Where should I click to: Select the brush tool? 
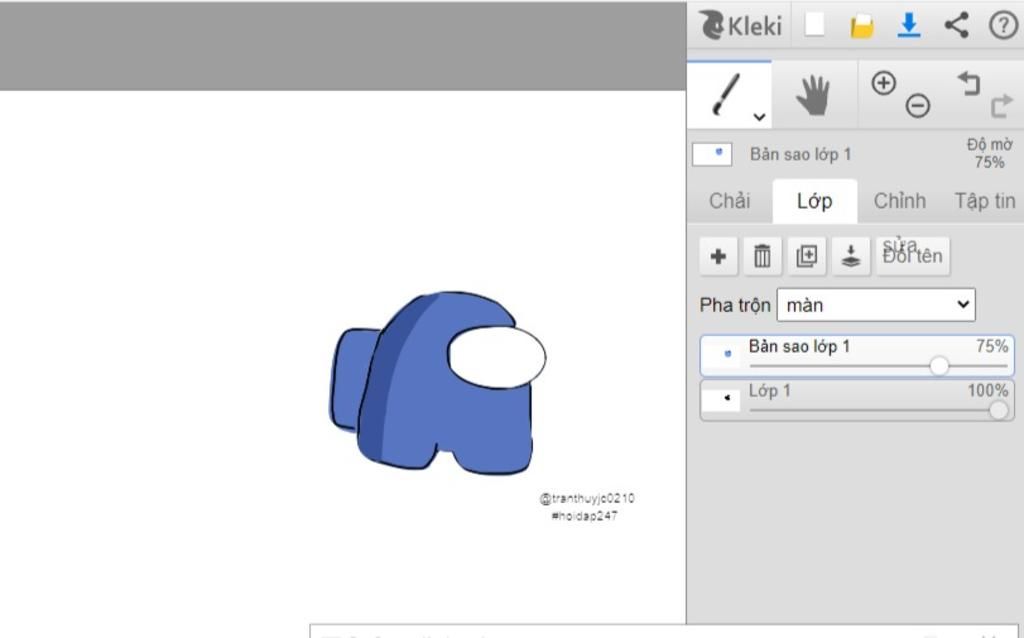[729, 95]
